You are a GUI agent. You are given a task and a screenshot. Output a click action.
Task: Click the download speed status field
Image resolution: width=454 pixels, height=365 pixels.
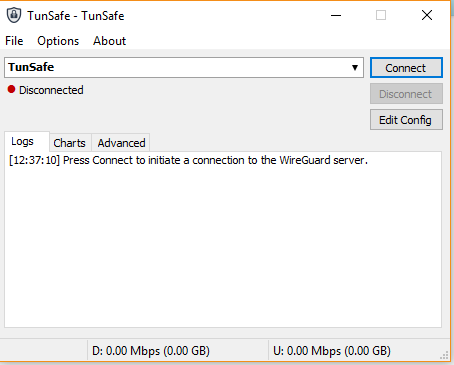click(x=178, y=351)
